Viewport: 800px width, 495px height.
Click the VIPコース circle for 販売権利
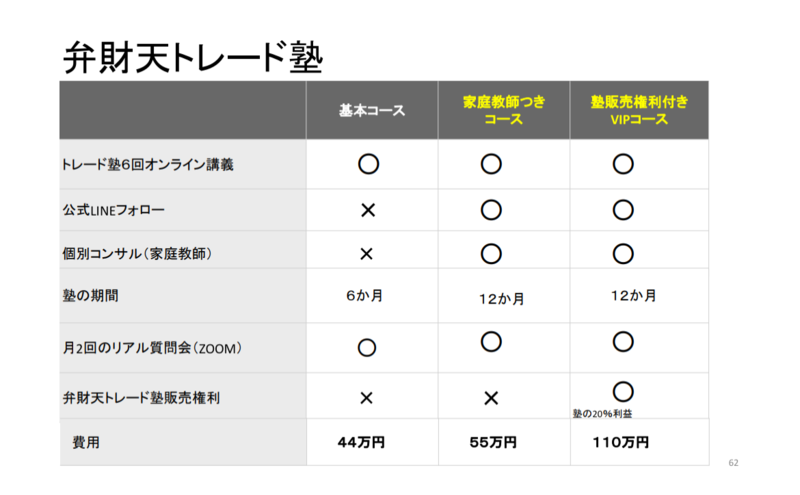pyautogui.click(x=623, y=392)
